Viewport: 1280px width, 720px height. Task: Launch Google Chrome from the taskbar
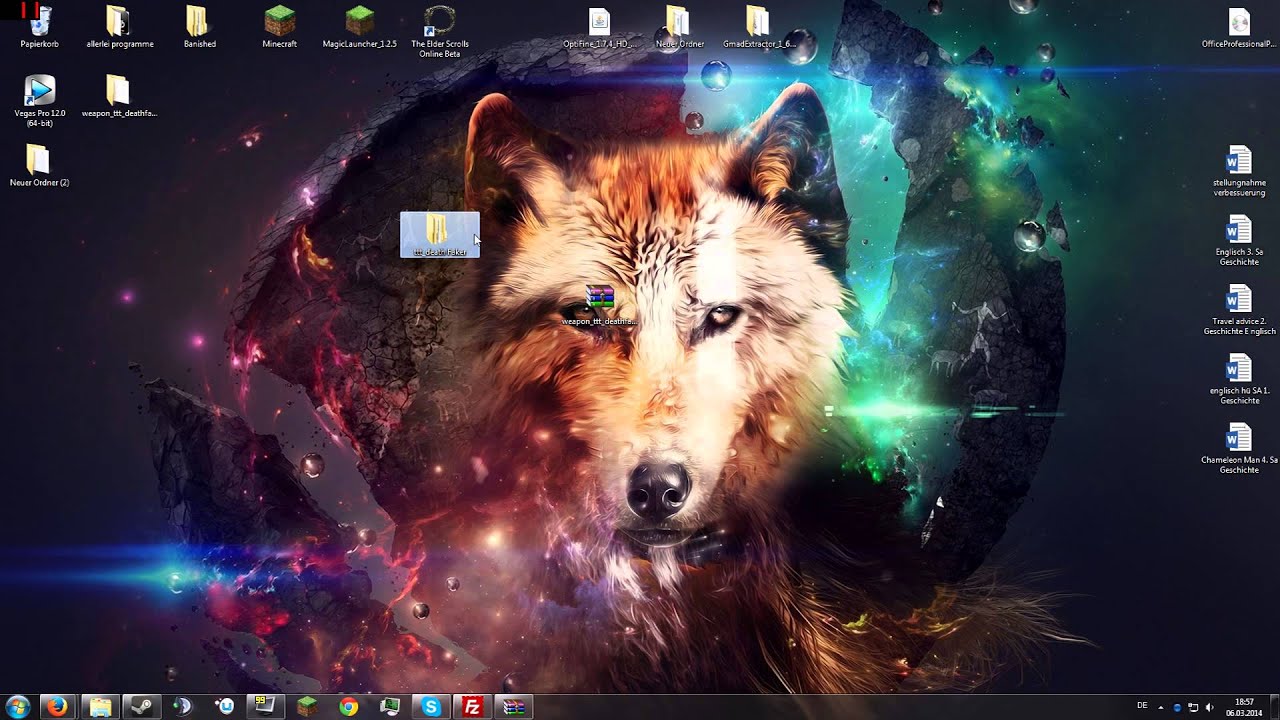click(348, 707)
